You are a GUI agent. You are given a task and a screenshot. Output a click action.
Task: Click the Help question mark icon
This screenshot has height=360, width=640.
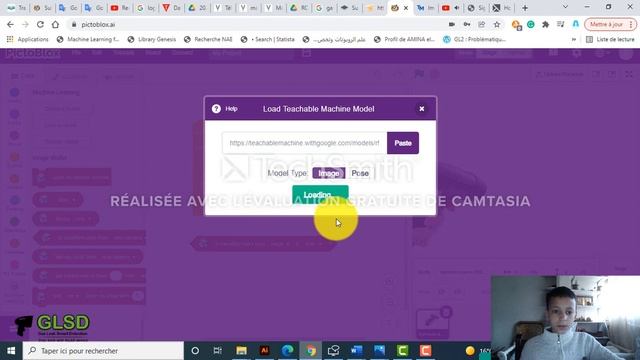(x=216, y=109)
